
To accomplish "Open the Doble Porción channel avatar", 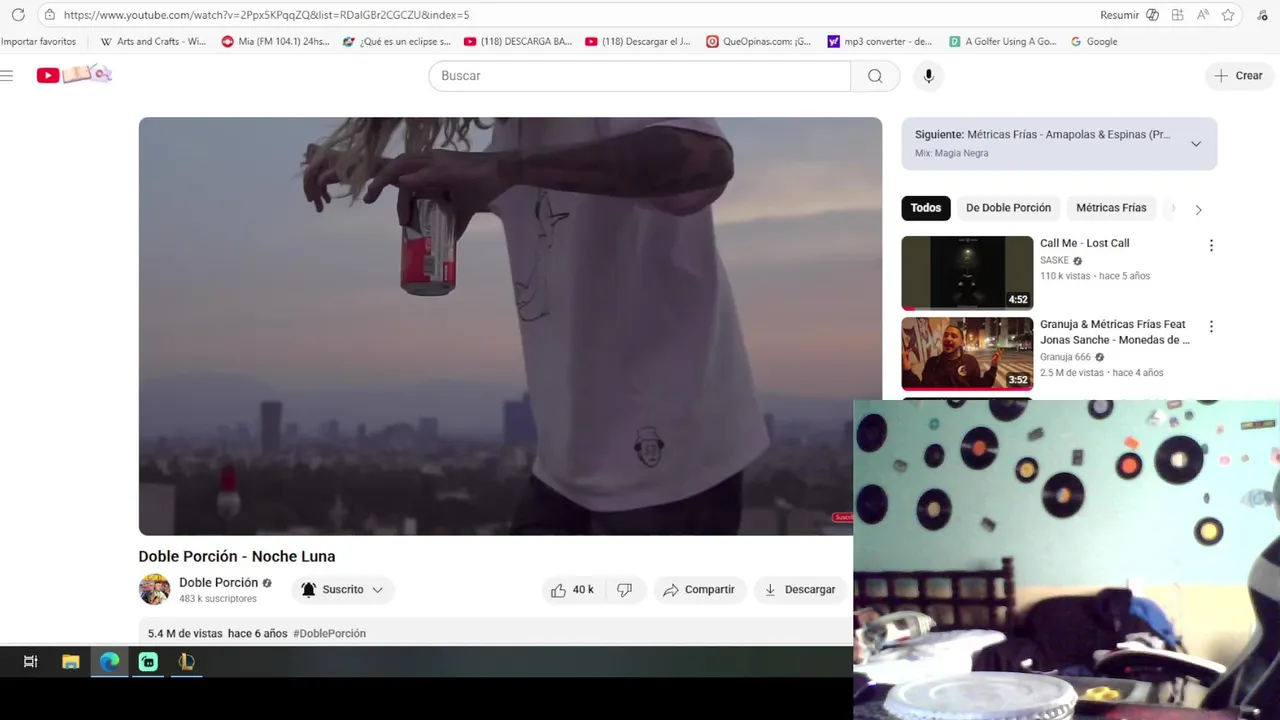I will 154,589.
